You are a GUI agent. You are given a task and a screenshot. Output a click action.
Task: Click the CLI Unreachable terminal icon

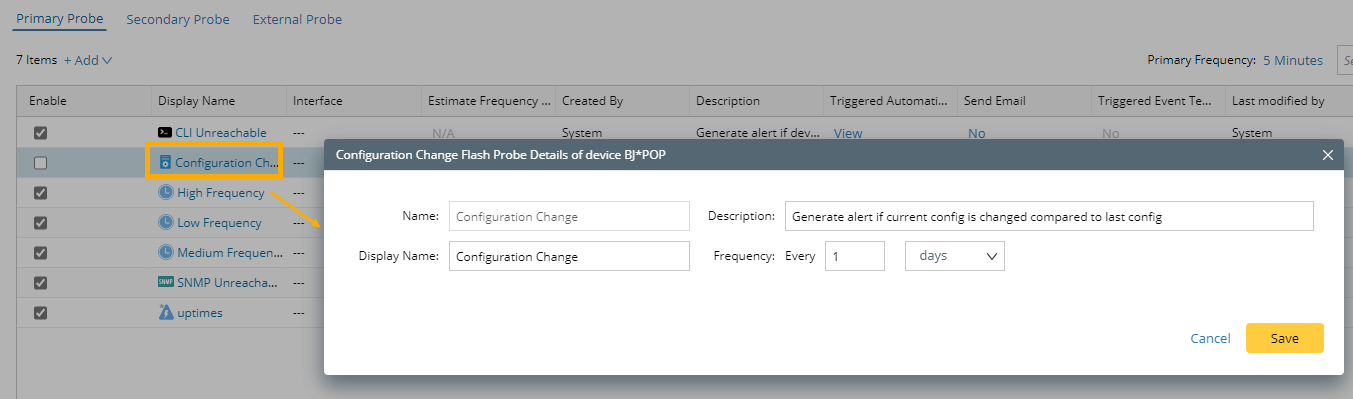[165, 133]
